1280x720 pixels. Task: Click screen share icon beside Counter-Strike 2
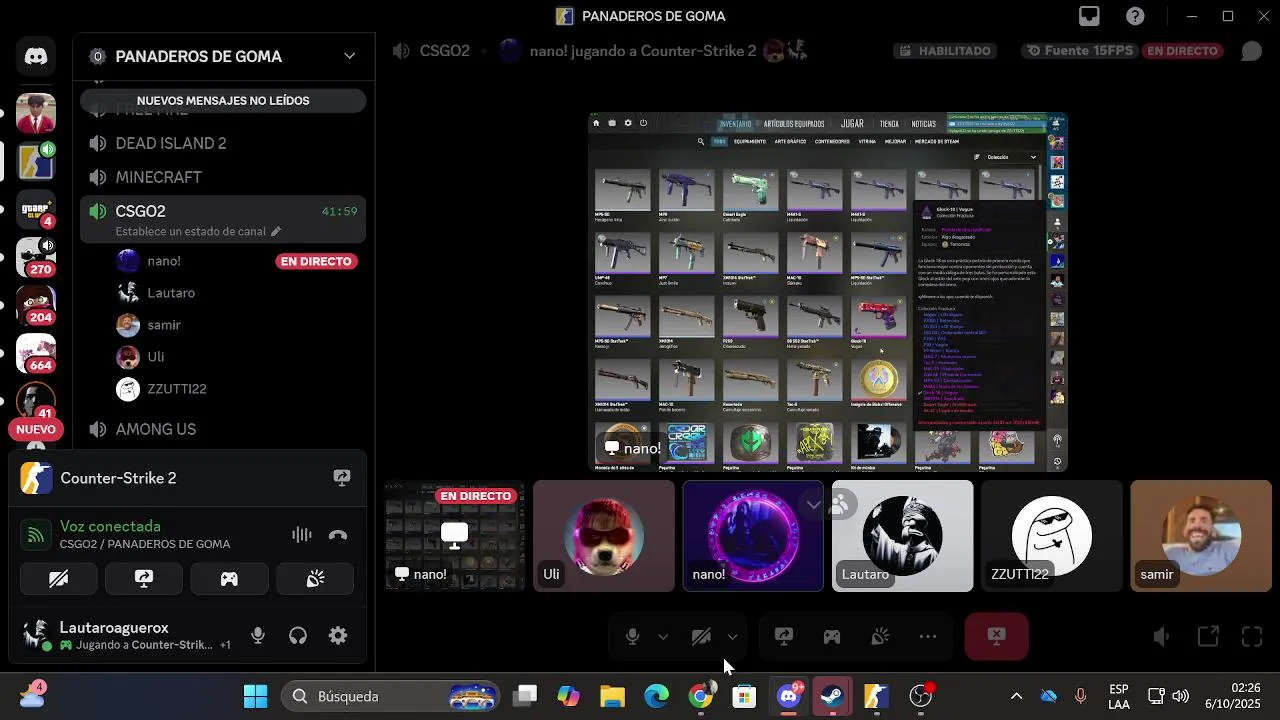tap(342, 478)
